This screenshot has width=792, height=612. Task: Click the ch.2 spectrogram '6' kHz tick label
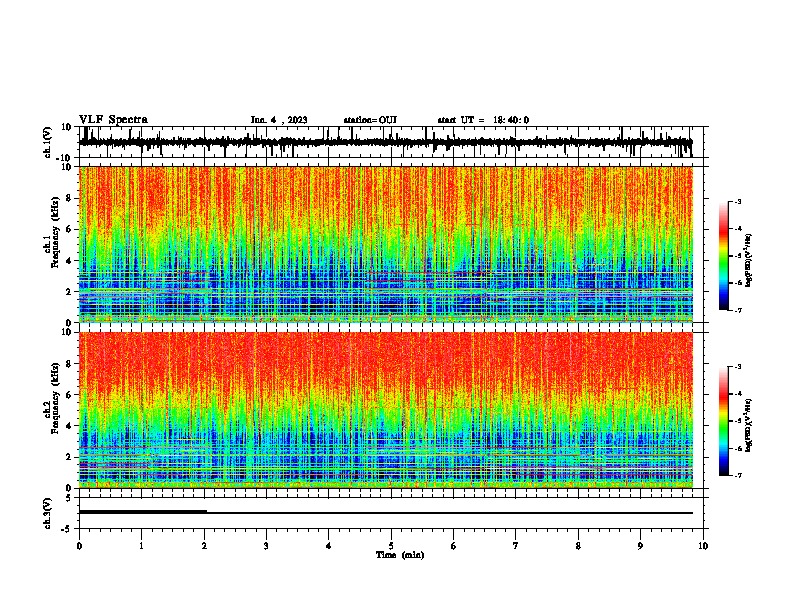(x=69, y=395)
